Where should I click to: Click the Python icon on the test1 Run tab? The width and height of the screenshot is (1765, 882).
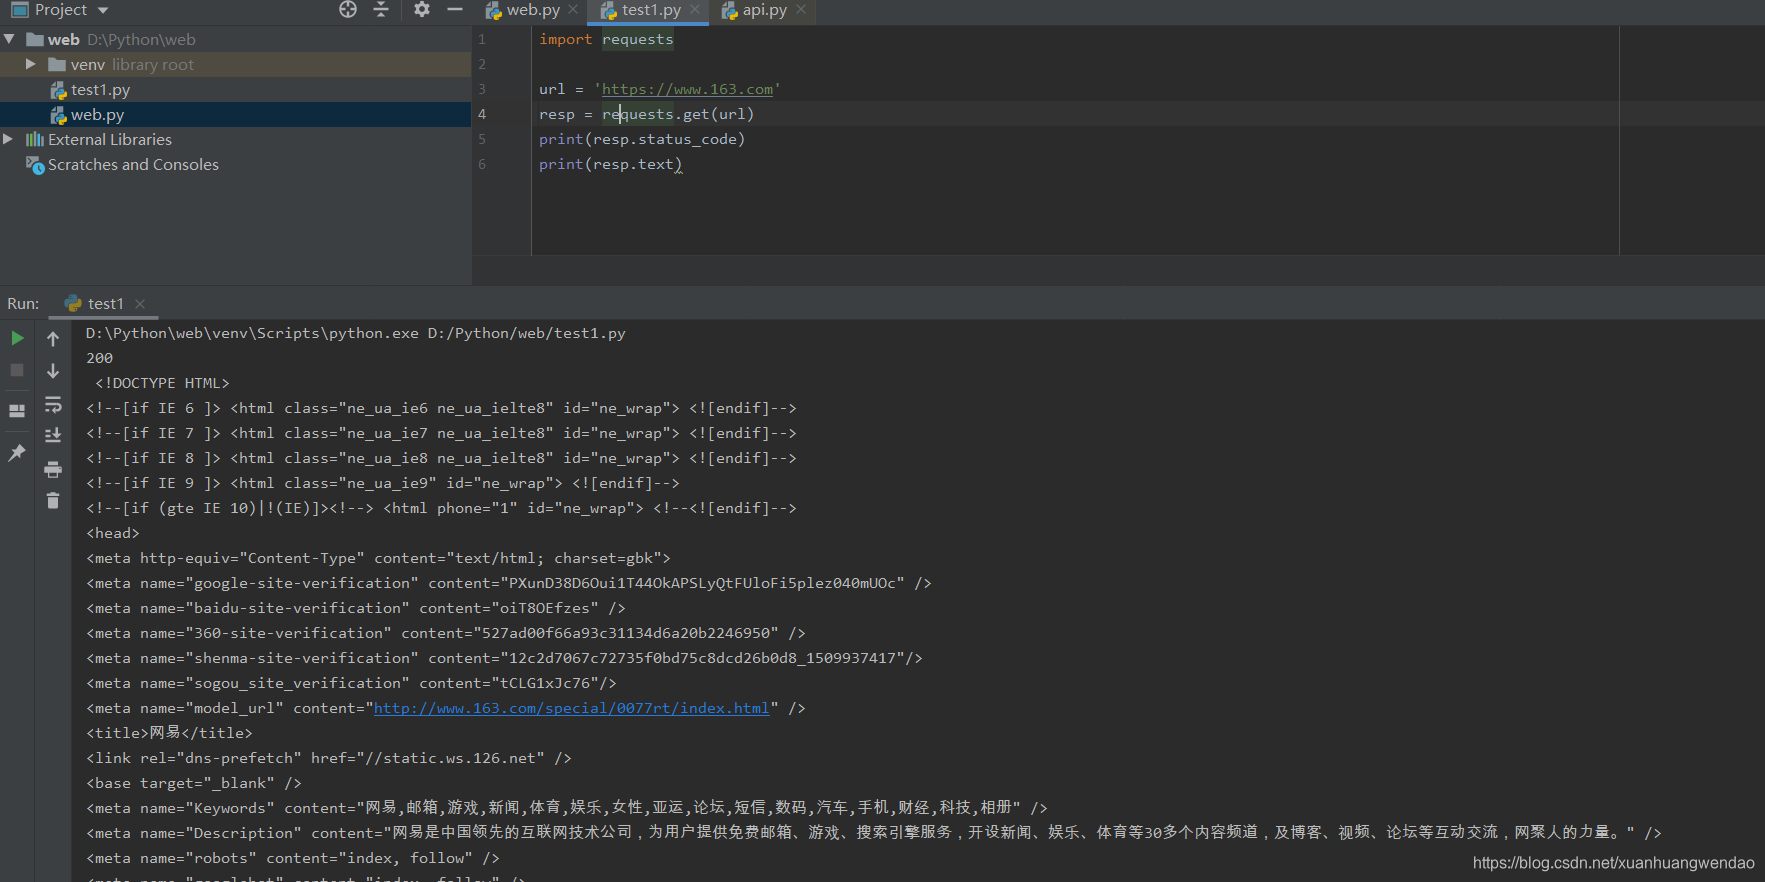click(73, 303)
